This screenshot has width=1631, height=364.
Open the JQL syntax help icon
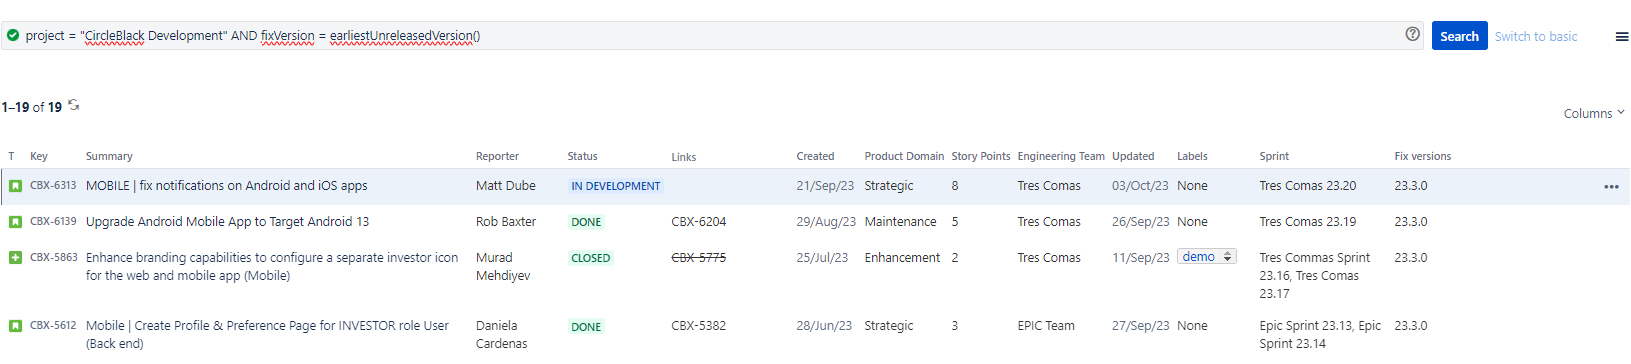1412,34
